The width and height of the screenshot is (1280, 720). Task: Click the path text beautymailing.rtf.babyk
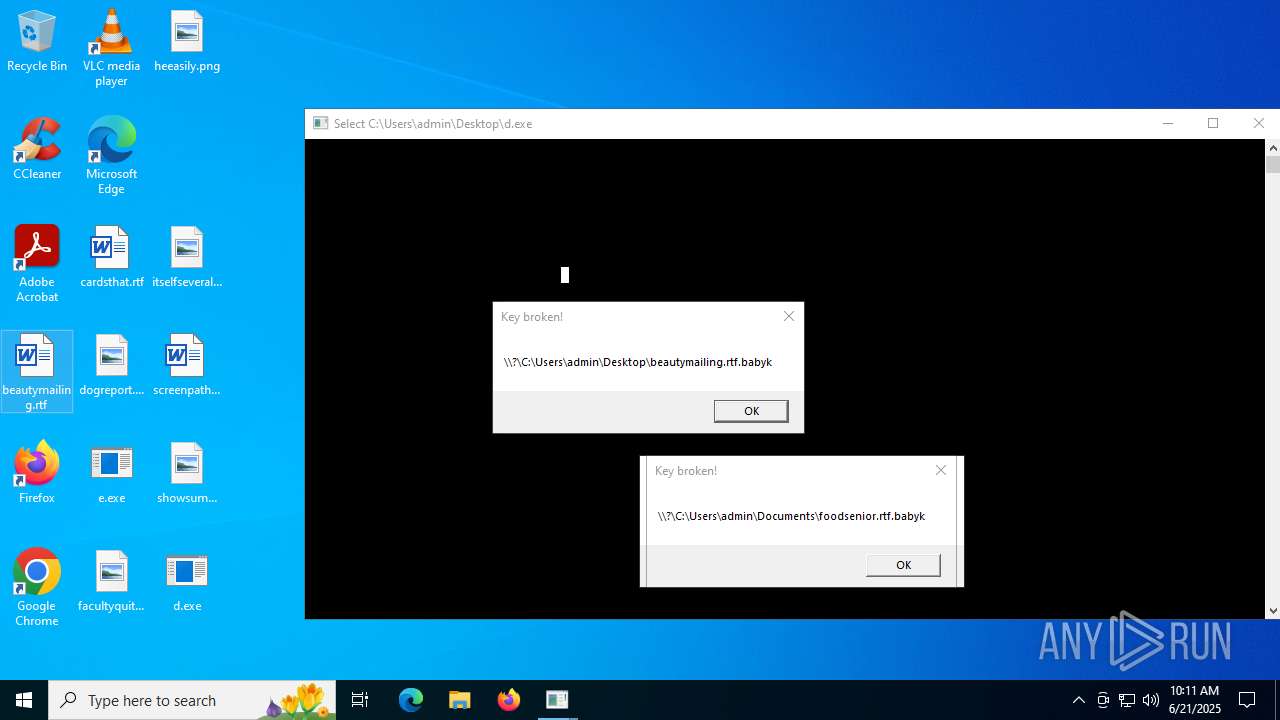(638, 362)
